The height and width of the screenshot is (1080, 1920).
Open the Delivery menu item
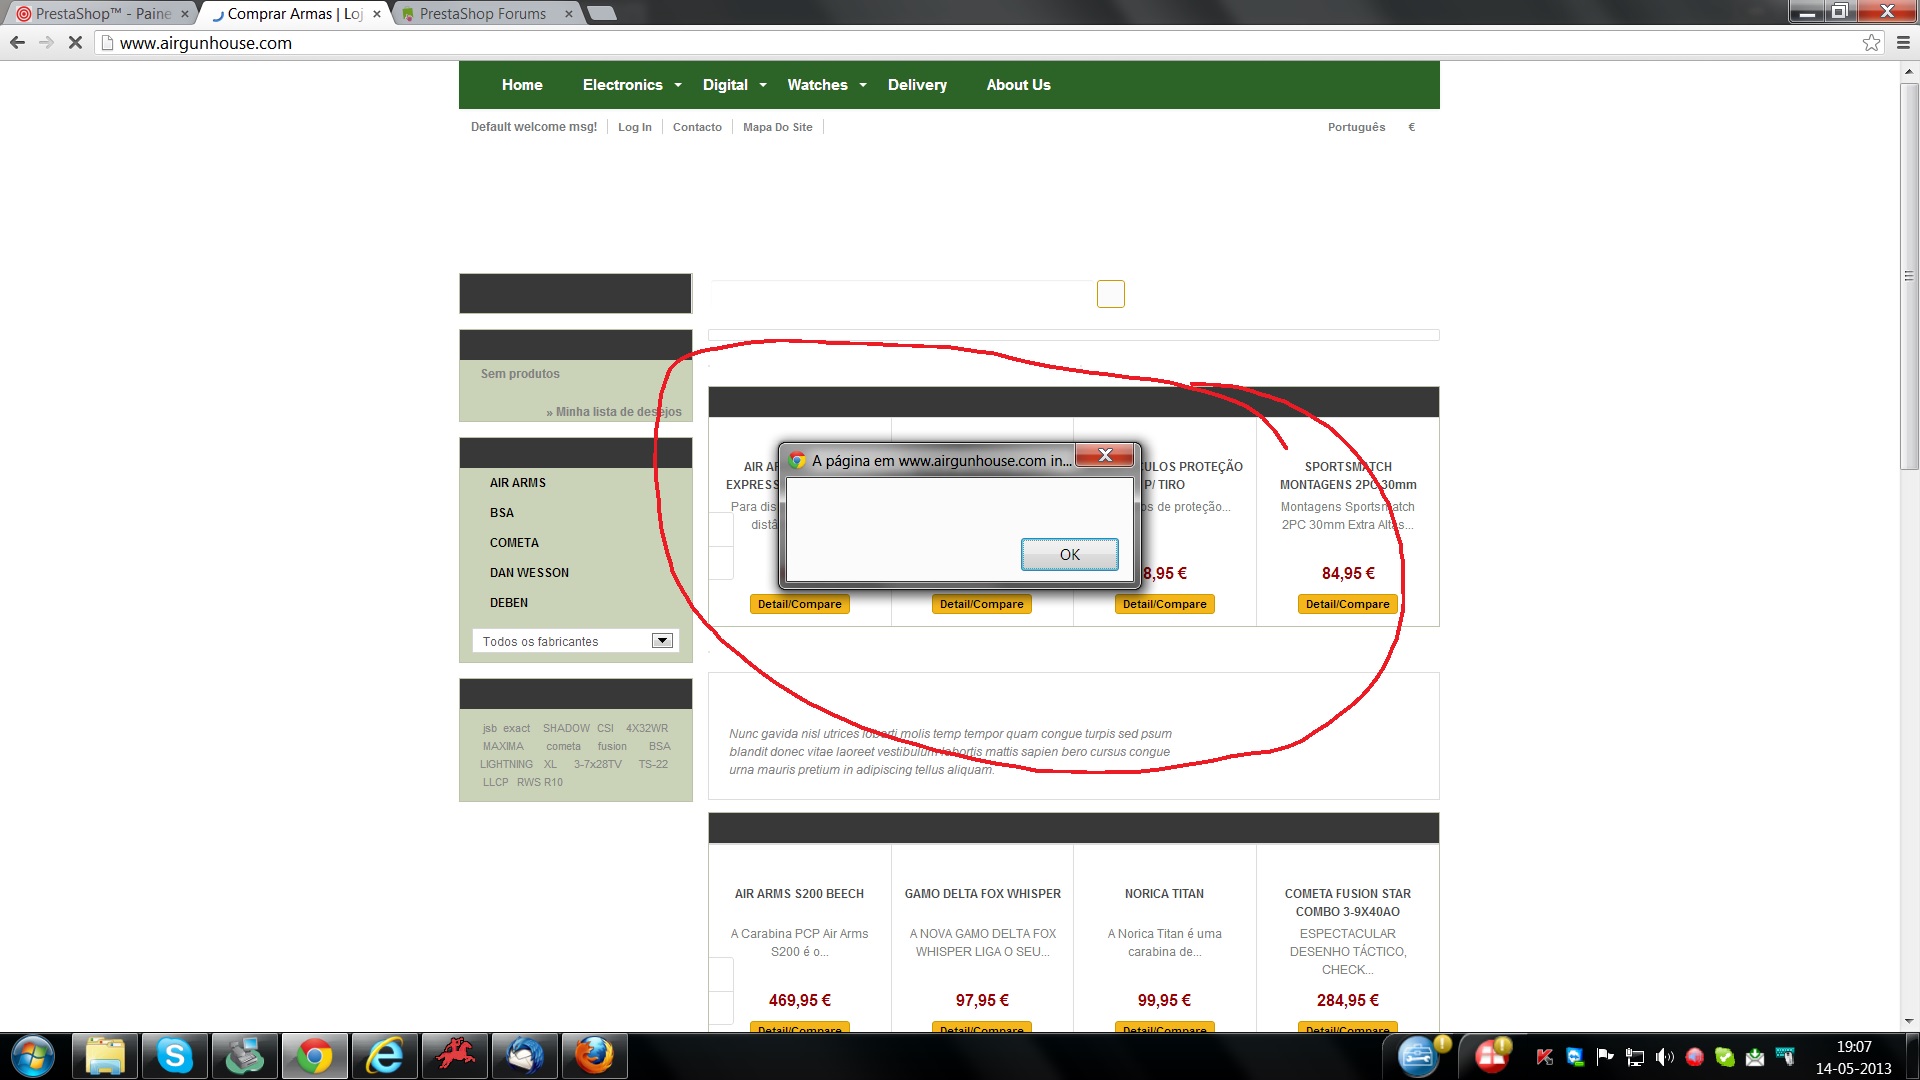click(x=917, y=85)
